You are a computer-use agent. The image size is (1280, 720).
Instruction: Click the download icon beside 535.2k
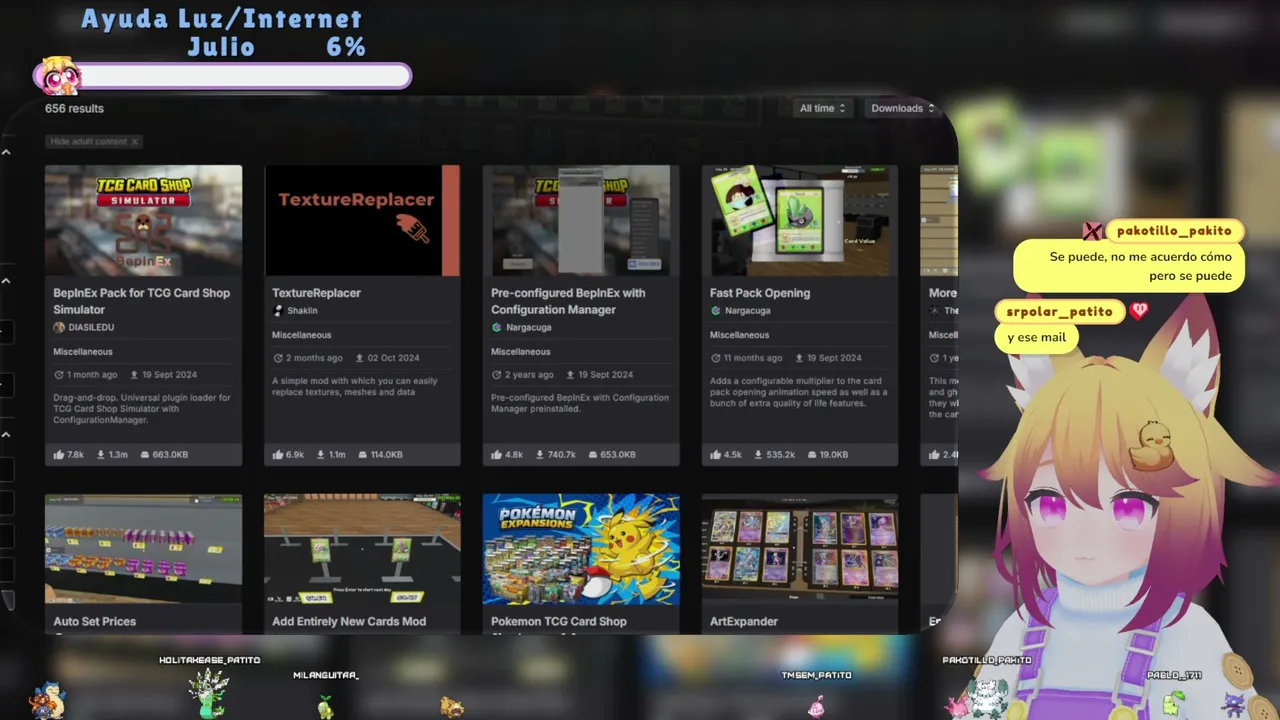(x=759, y=455)
